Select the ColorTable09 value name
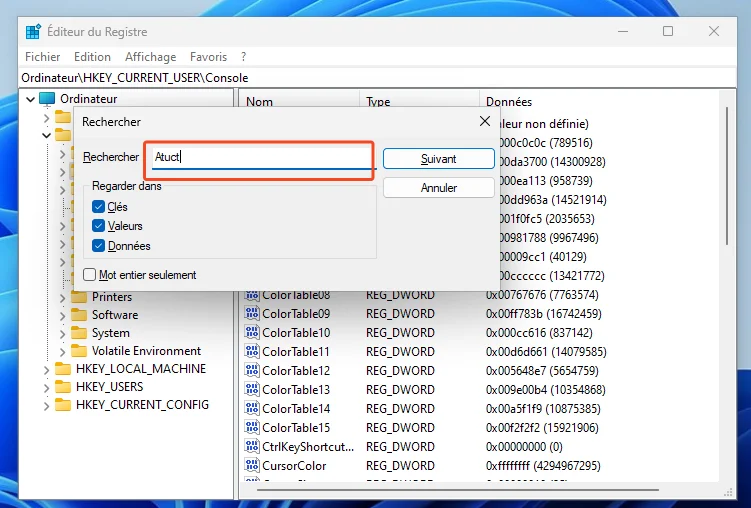751x508 pixels. tap(296, 314)
